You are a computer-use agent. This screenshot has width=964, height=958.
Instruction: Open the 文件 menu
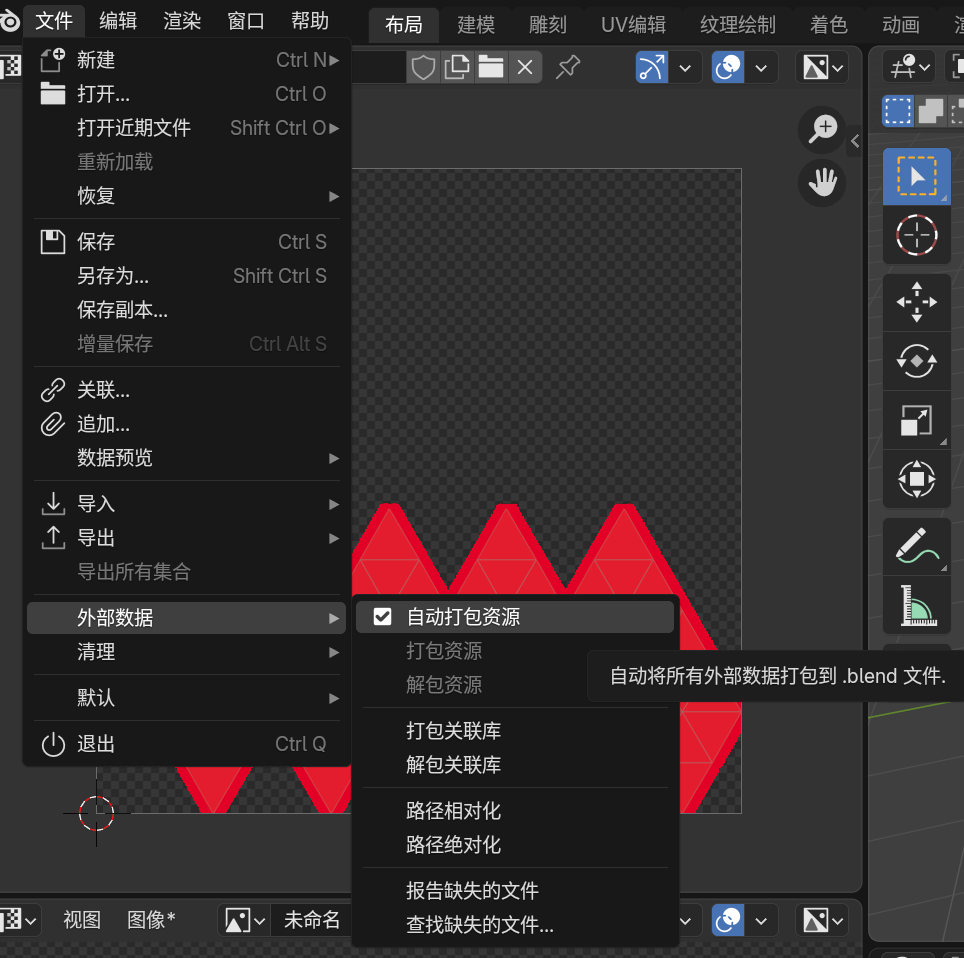pos(54,21)
